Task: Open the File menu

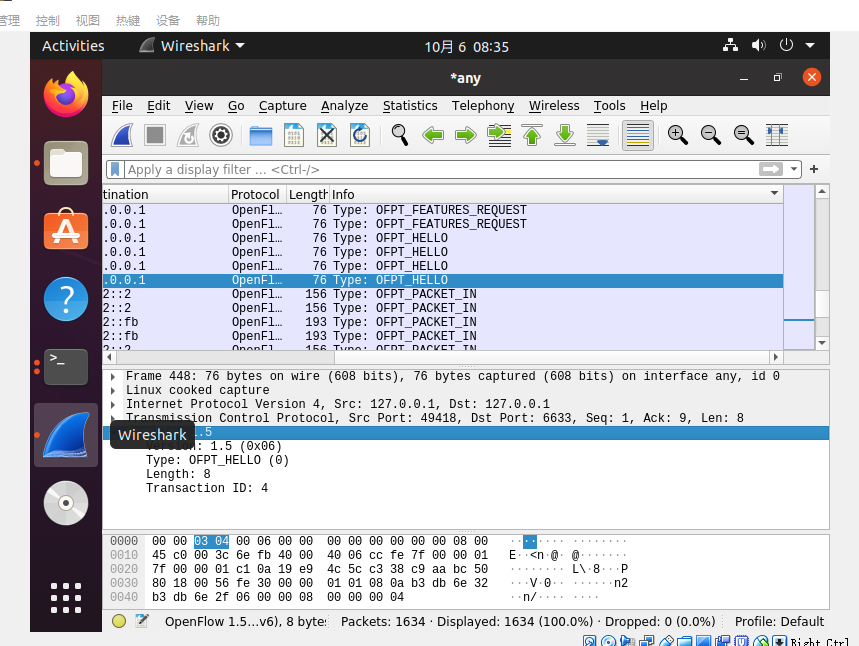Action: (122, 106)
